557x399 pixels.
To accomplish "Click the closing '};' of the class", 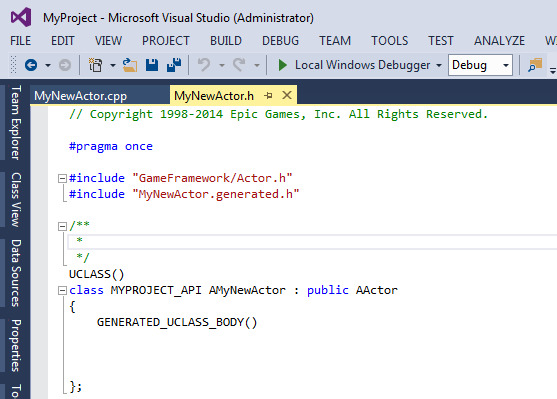I will pyautogui.click(x=76, y=386).
